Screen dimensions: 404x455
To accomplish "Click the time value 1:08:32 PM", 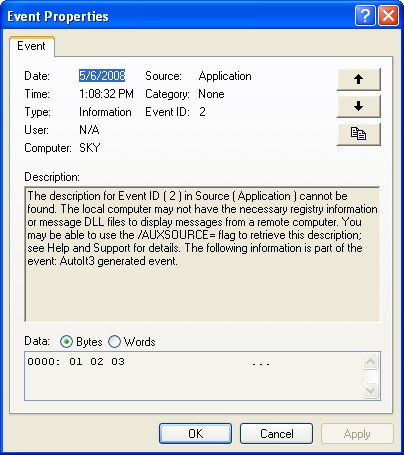I will click(106, 94).
